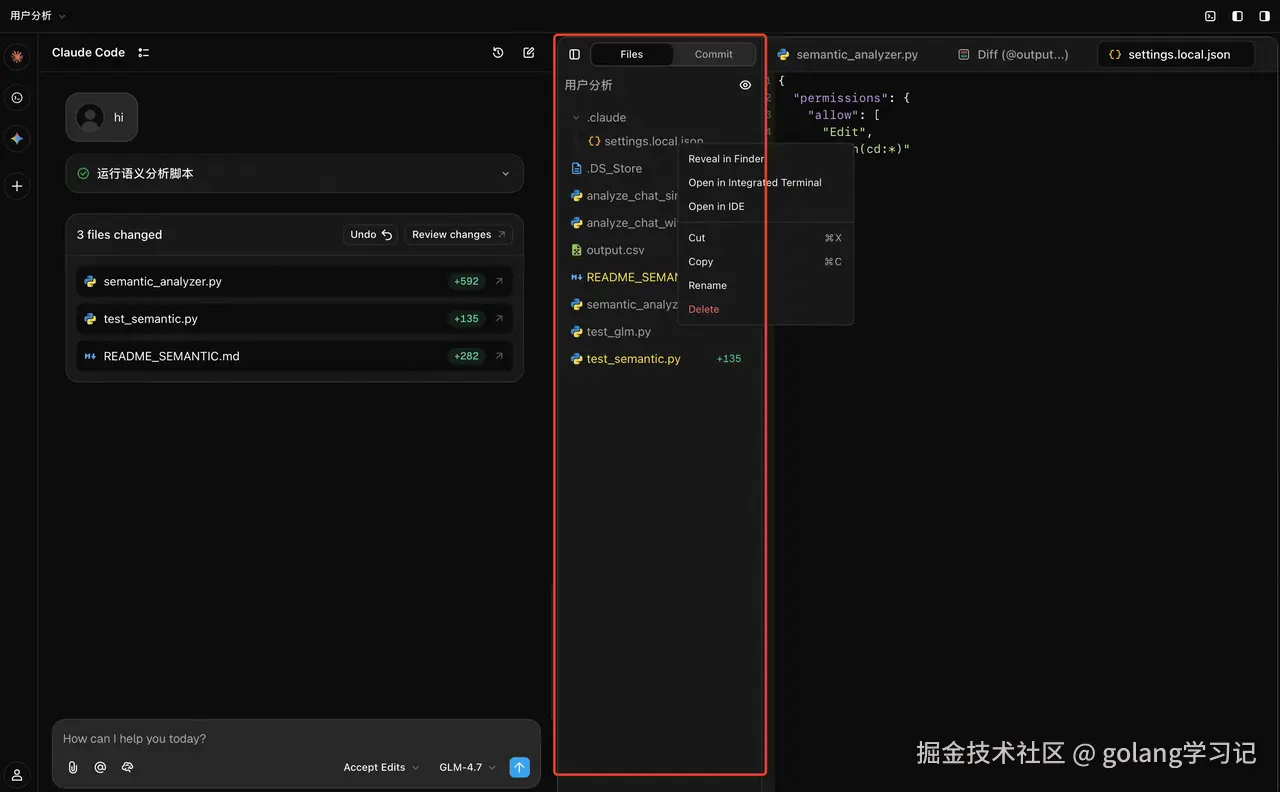This screenshot has width=1280, height=792.
Task: Open the Accept Edits mode dropdown
Action: pyautogui.click(x=381, y=767)
